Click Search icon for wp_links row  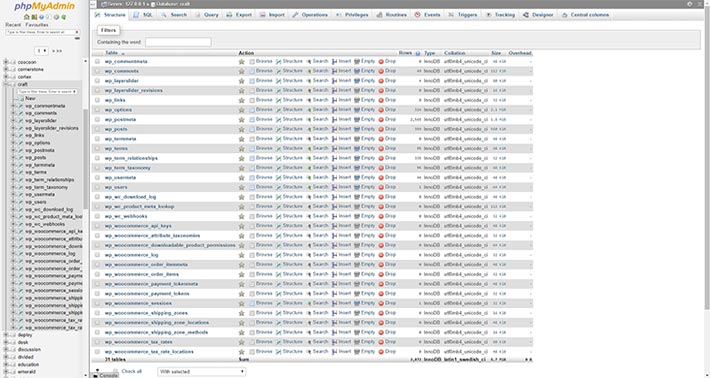pos(309,100)
